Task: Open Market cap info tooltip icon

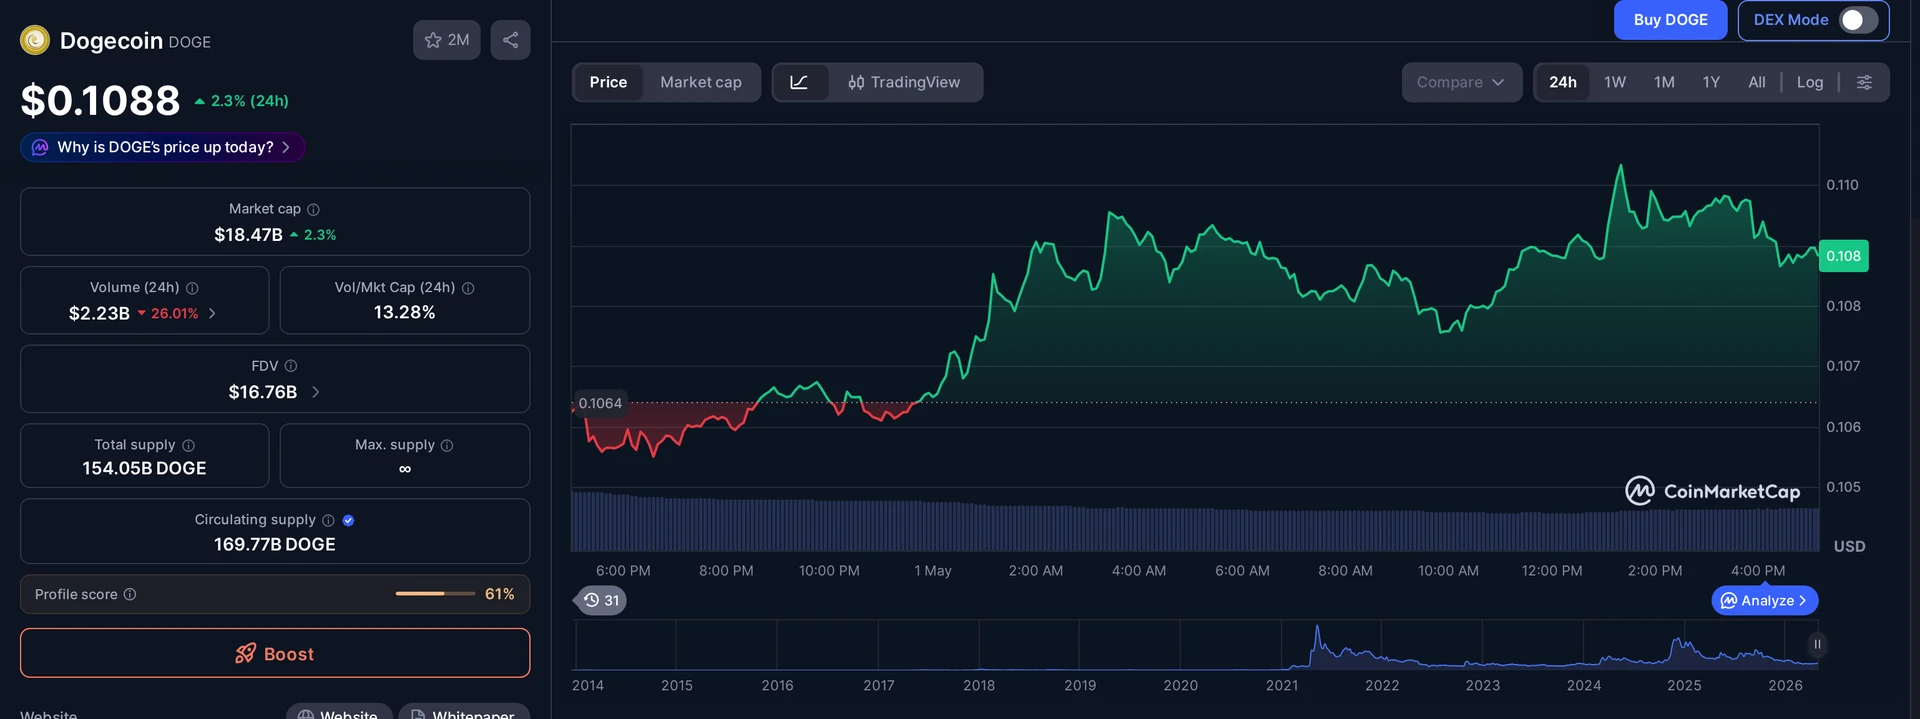Action: (313, 209)
